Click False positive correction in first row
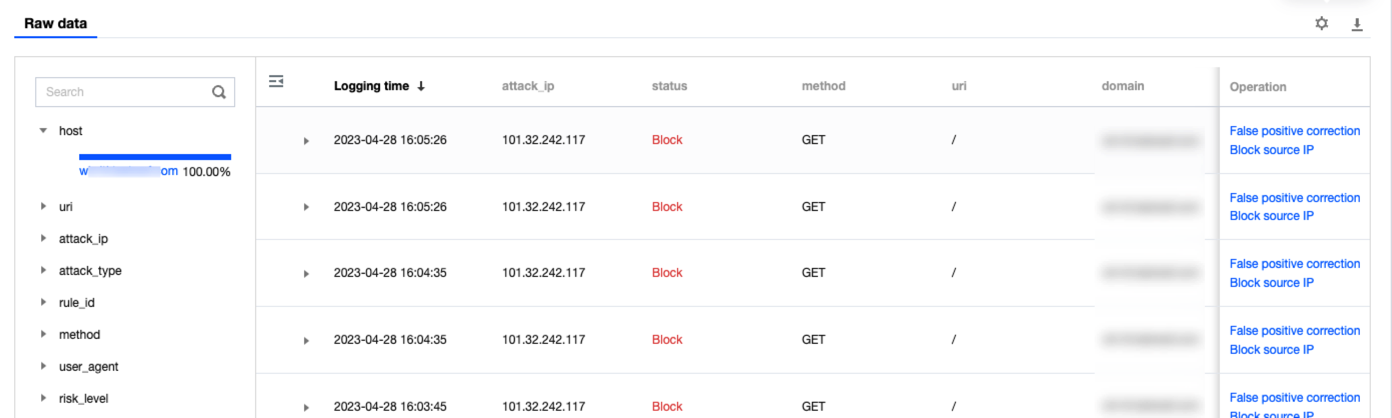Screen dimensions: 1392x418 click(1294, 131)
